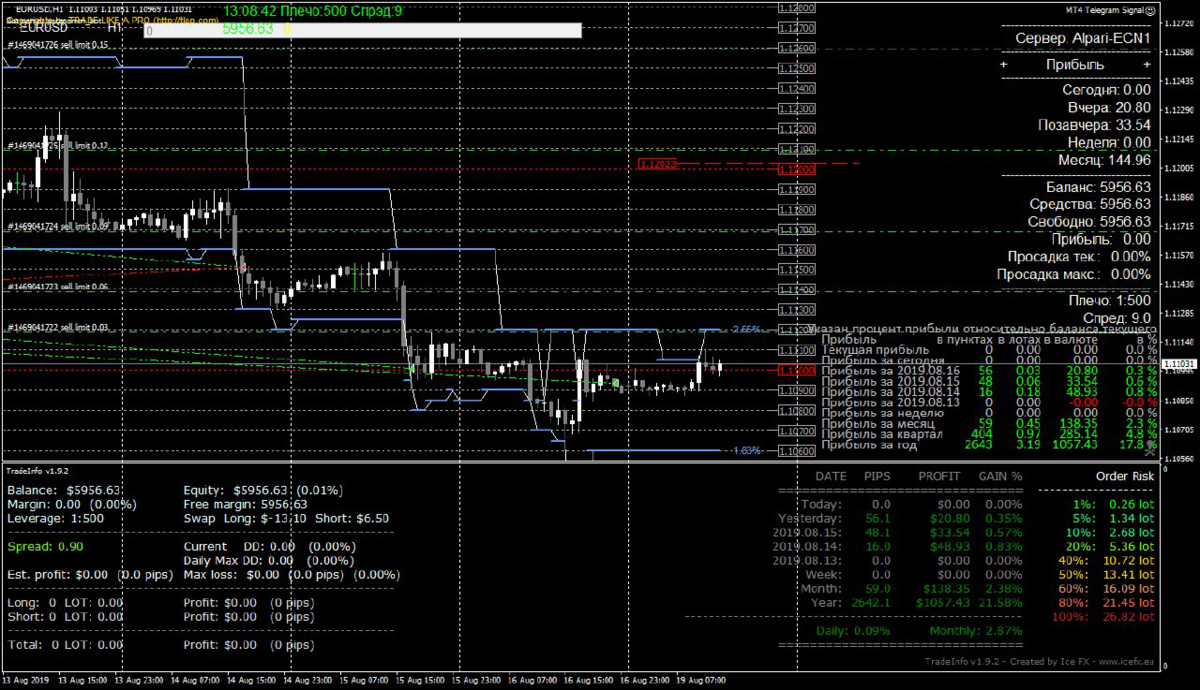Click the TradeInfo v1.9.2 panel title
The height and width of the screenshot is (690, 1200).
pyautogui.click(x=38, y=469)
